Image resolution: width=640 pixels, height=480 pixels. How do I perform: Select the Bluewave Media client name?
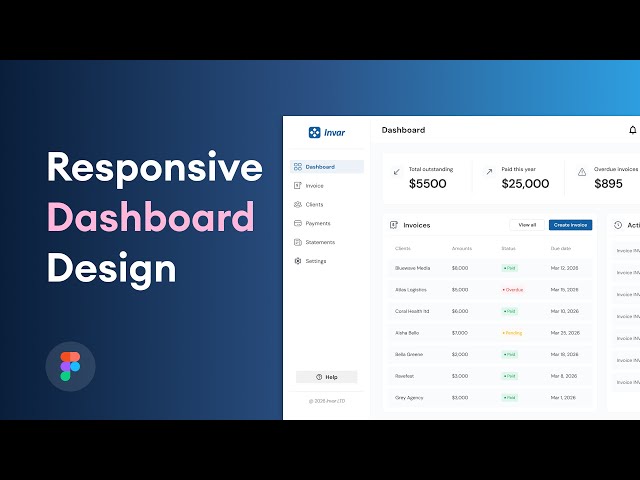pos(412,268)
